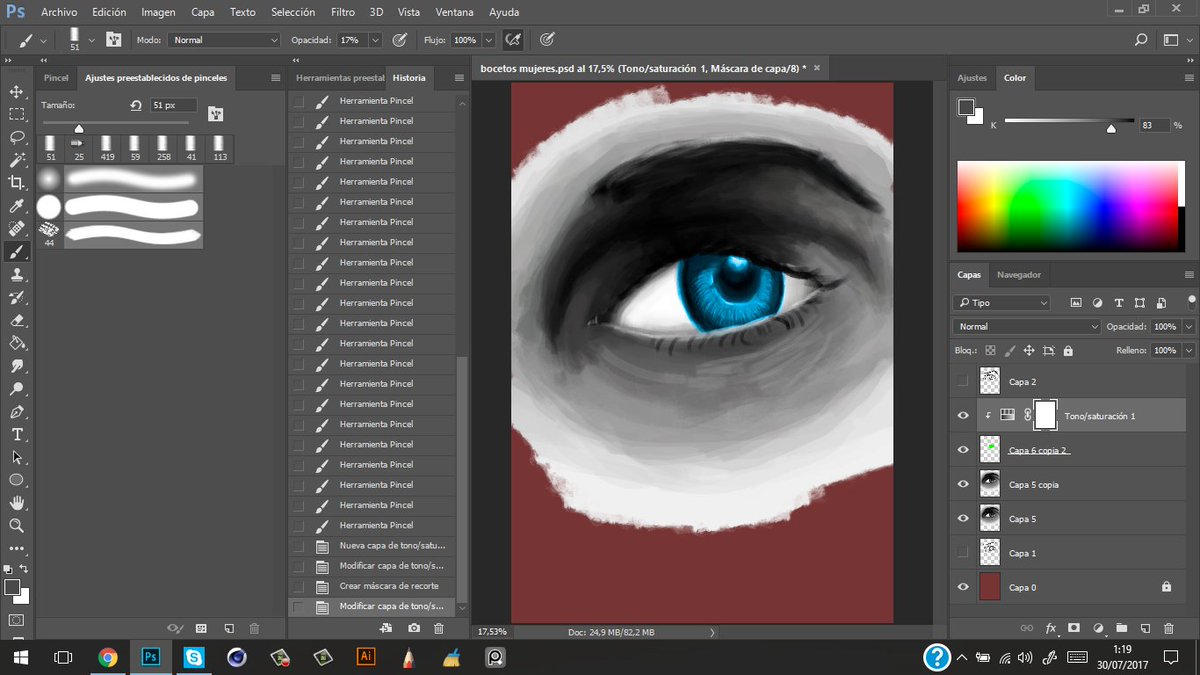Open the brush Opacidad 17% dropdown arrow
Viewport: 1200px width, 675px height.
(x=375, y=40)
